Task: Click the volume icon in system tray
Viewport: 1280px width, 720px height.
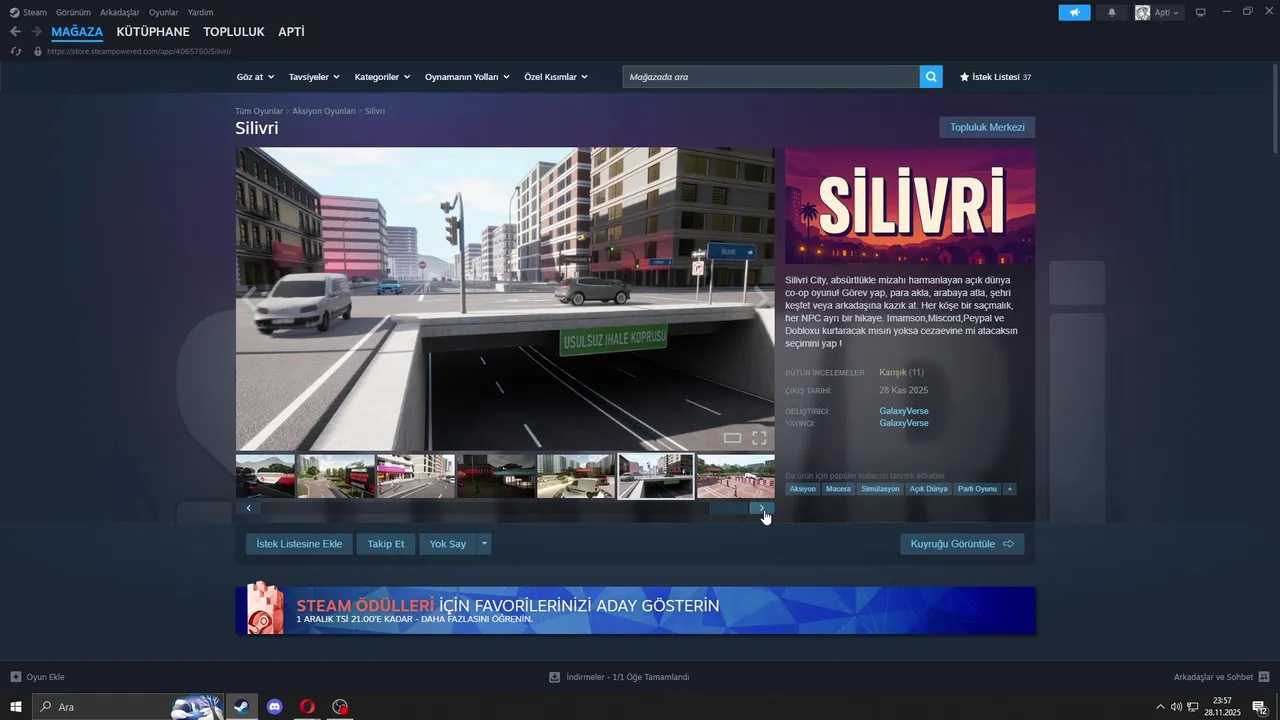Action: pyautogui.click(x=1176, y=707)
